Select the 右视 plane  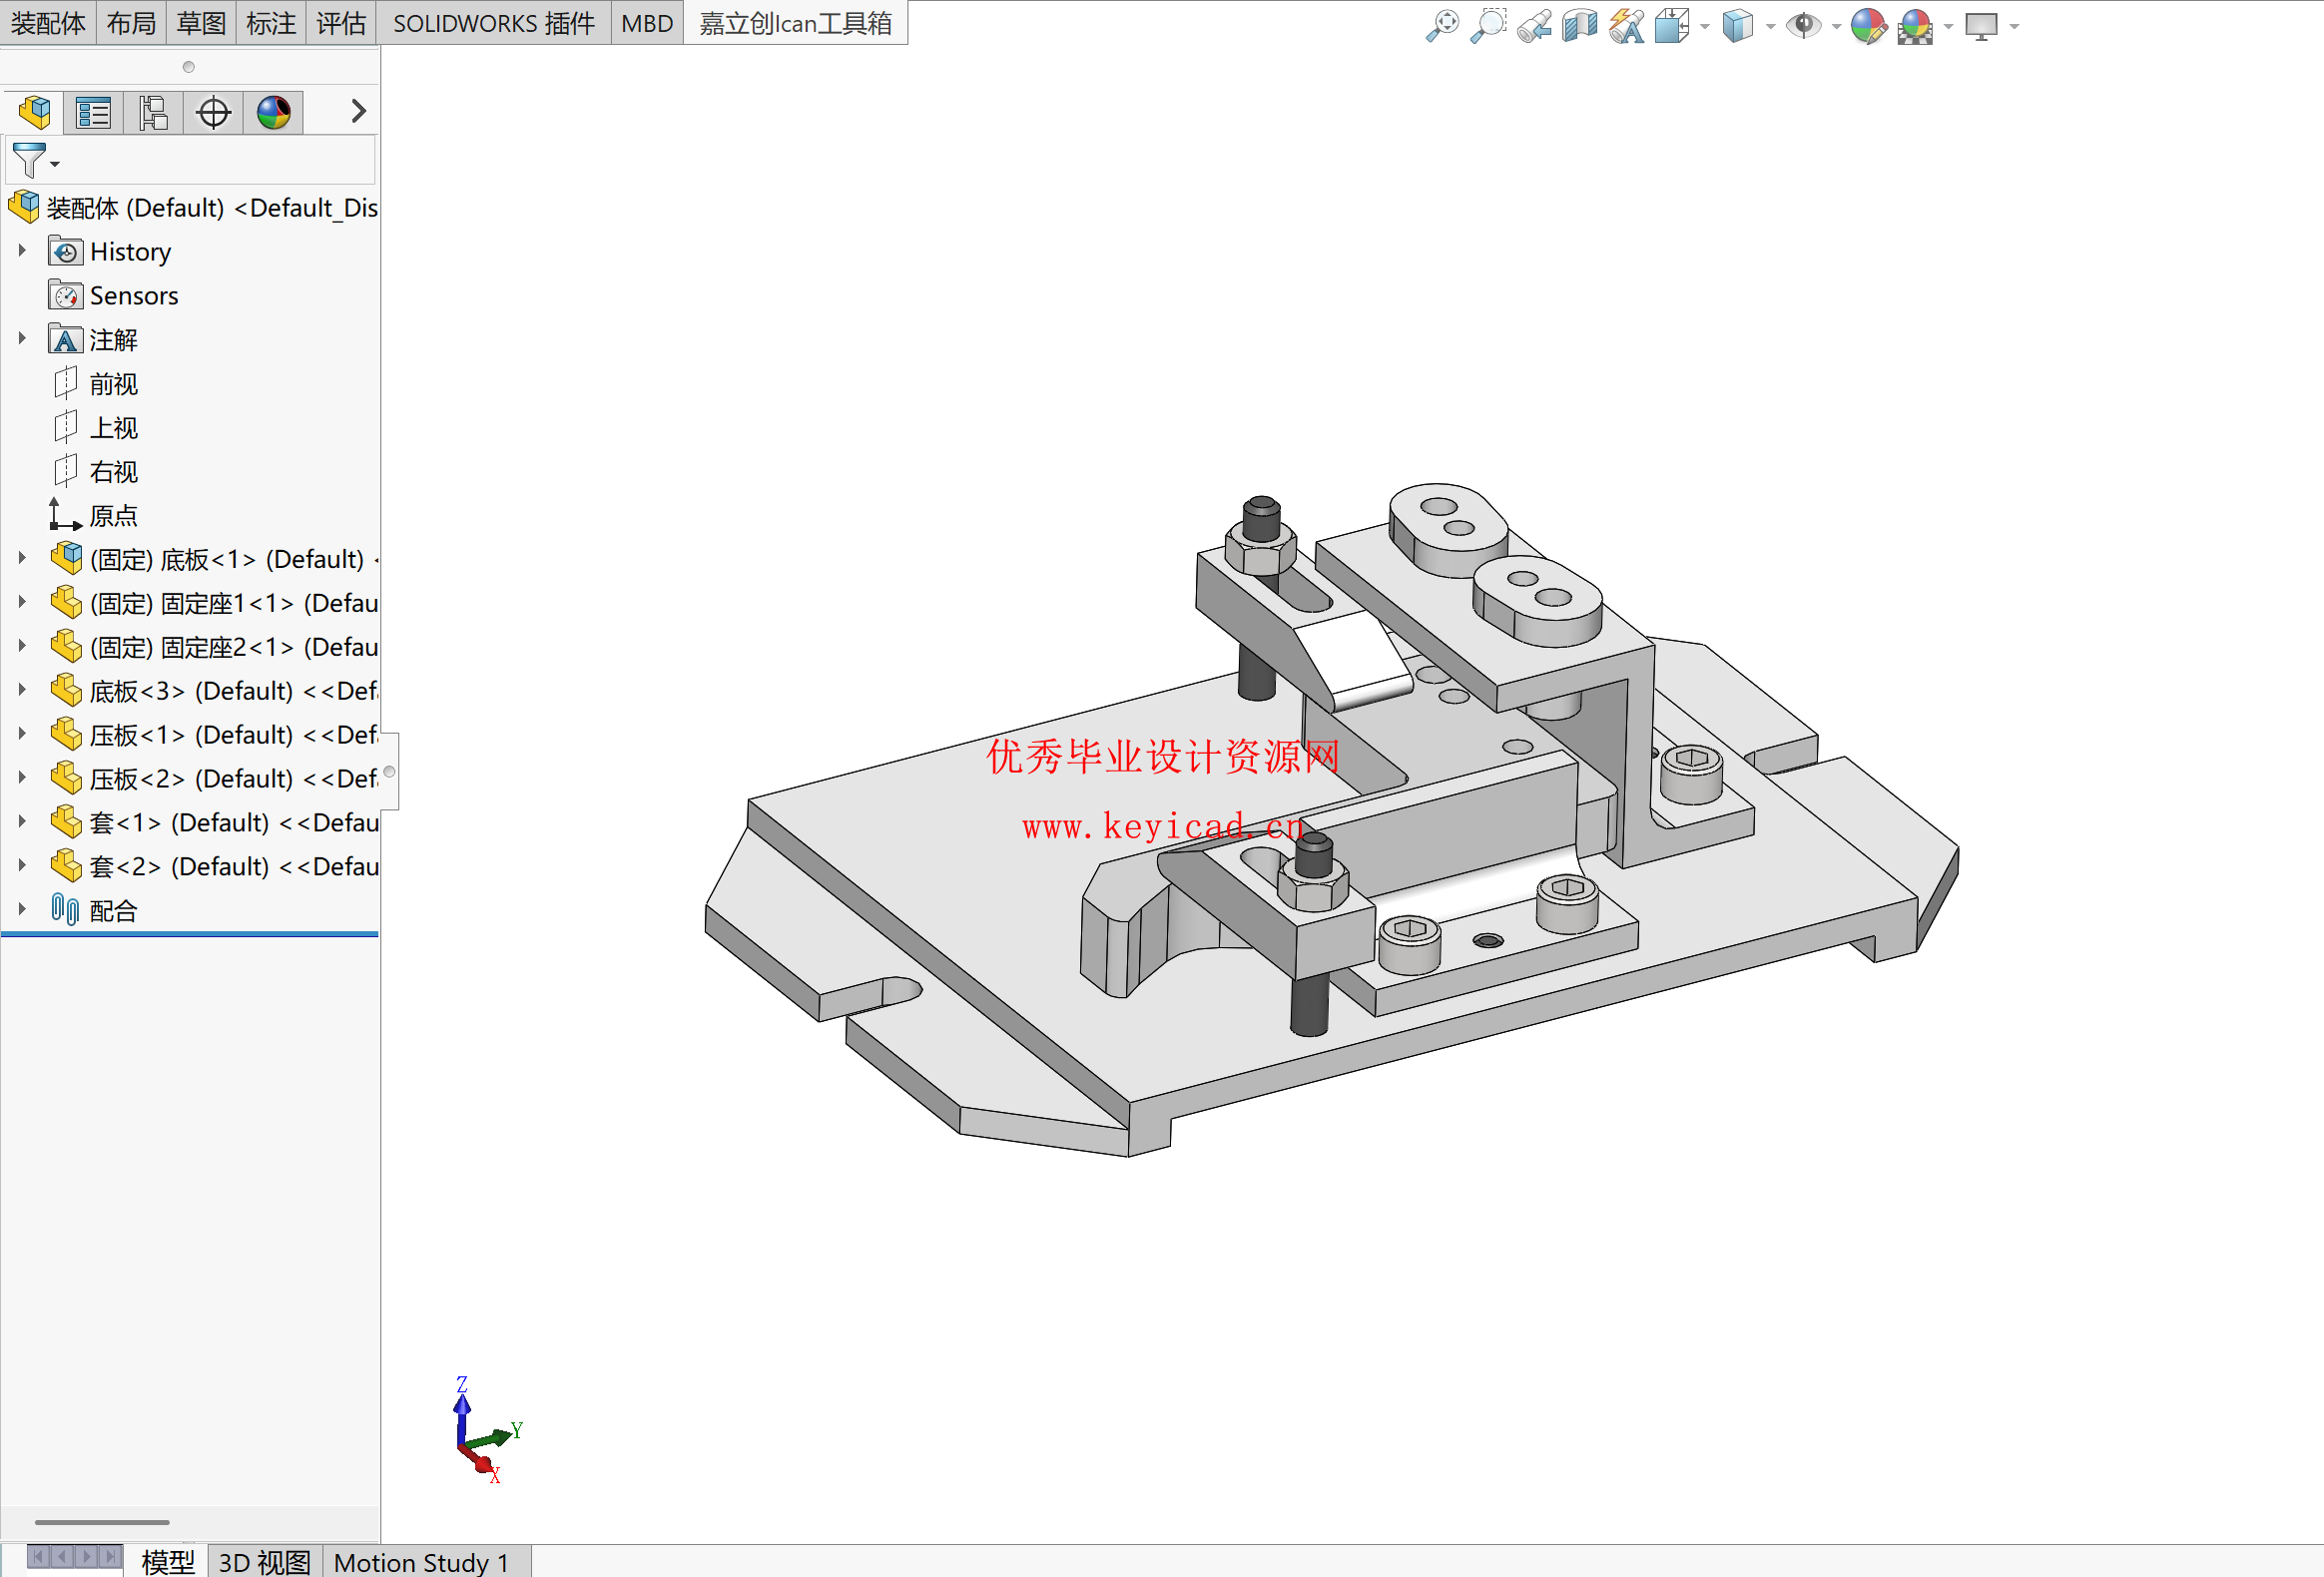pos(96,472)
